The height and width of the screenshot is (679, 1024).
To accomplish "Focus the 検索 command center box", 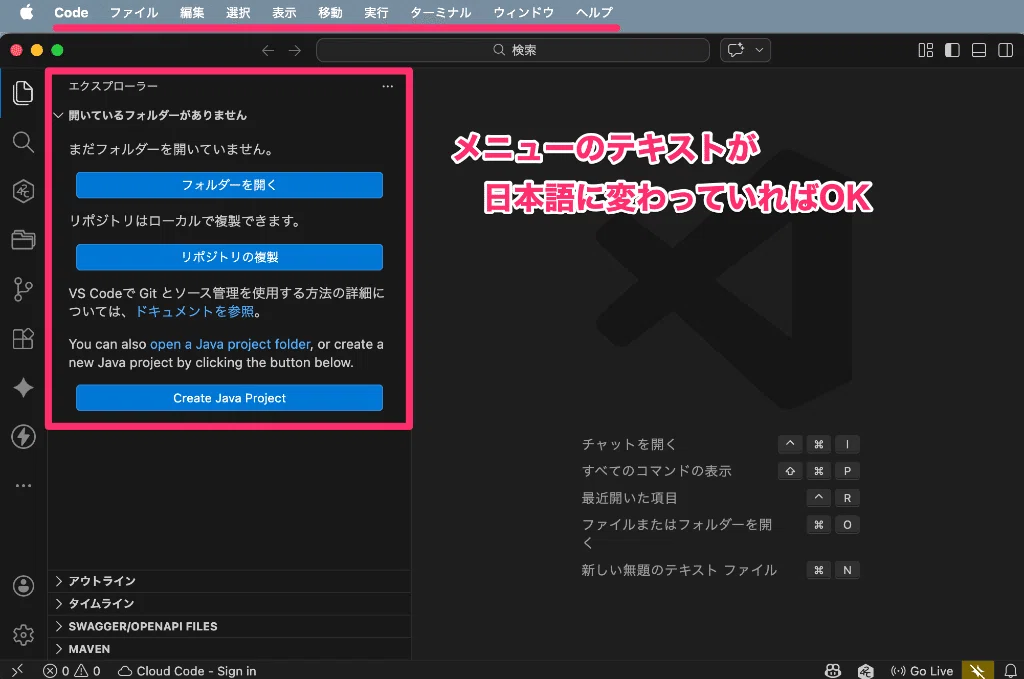I will pos(513,50).
